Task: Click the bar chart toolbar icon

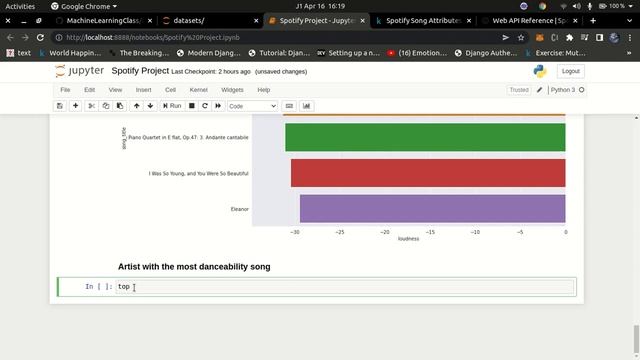Action: [x=306, y=106]
